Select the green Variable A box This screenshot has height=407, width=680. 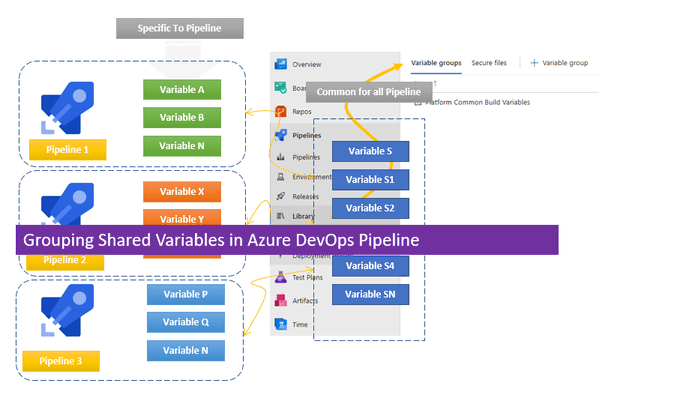(x=182, y=89)
